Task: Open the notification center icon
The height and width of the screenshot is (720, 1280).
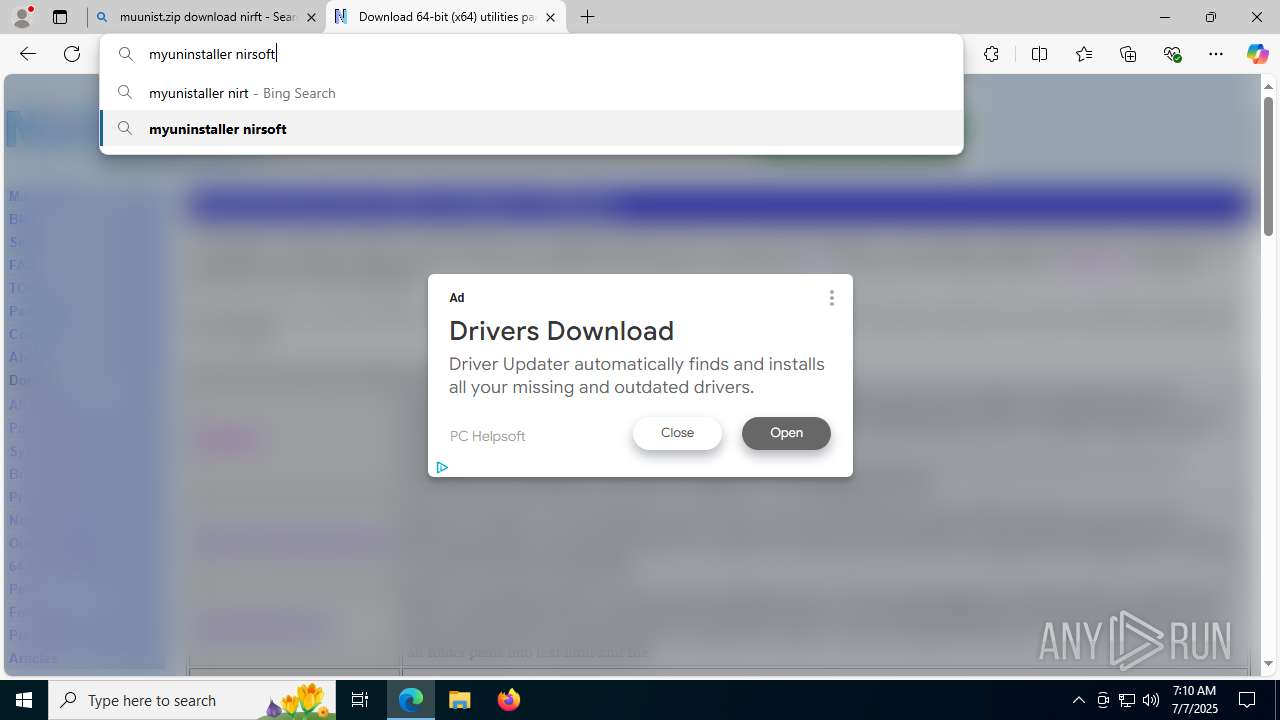Action: click(x=1248, y=700)
